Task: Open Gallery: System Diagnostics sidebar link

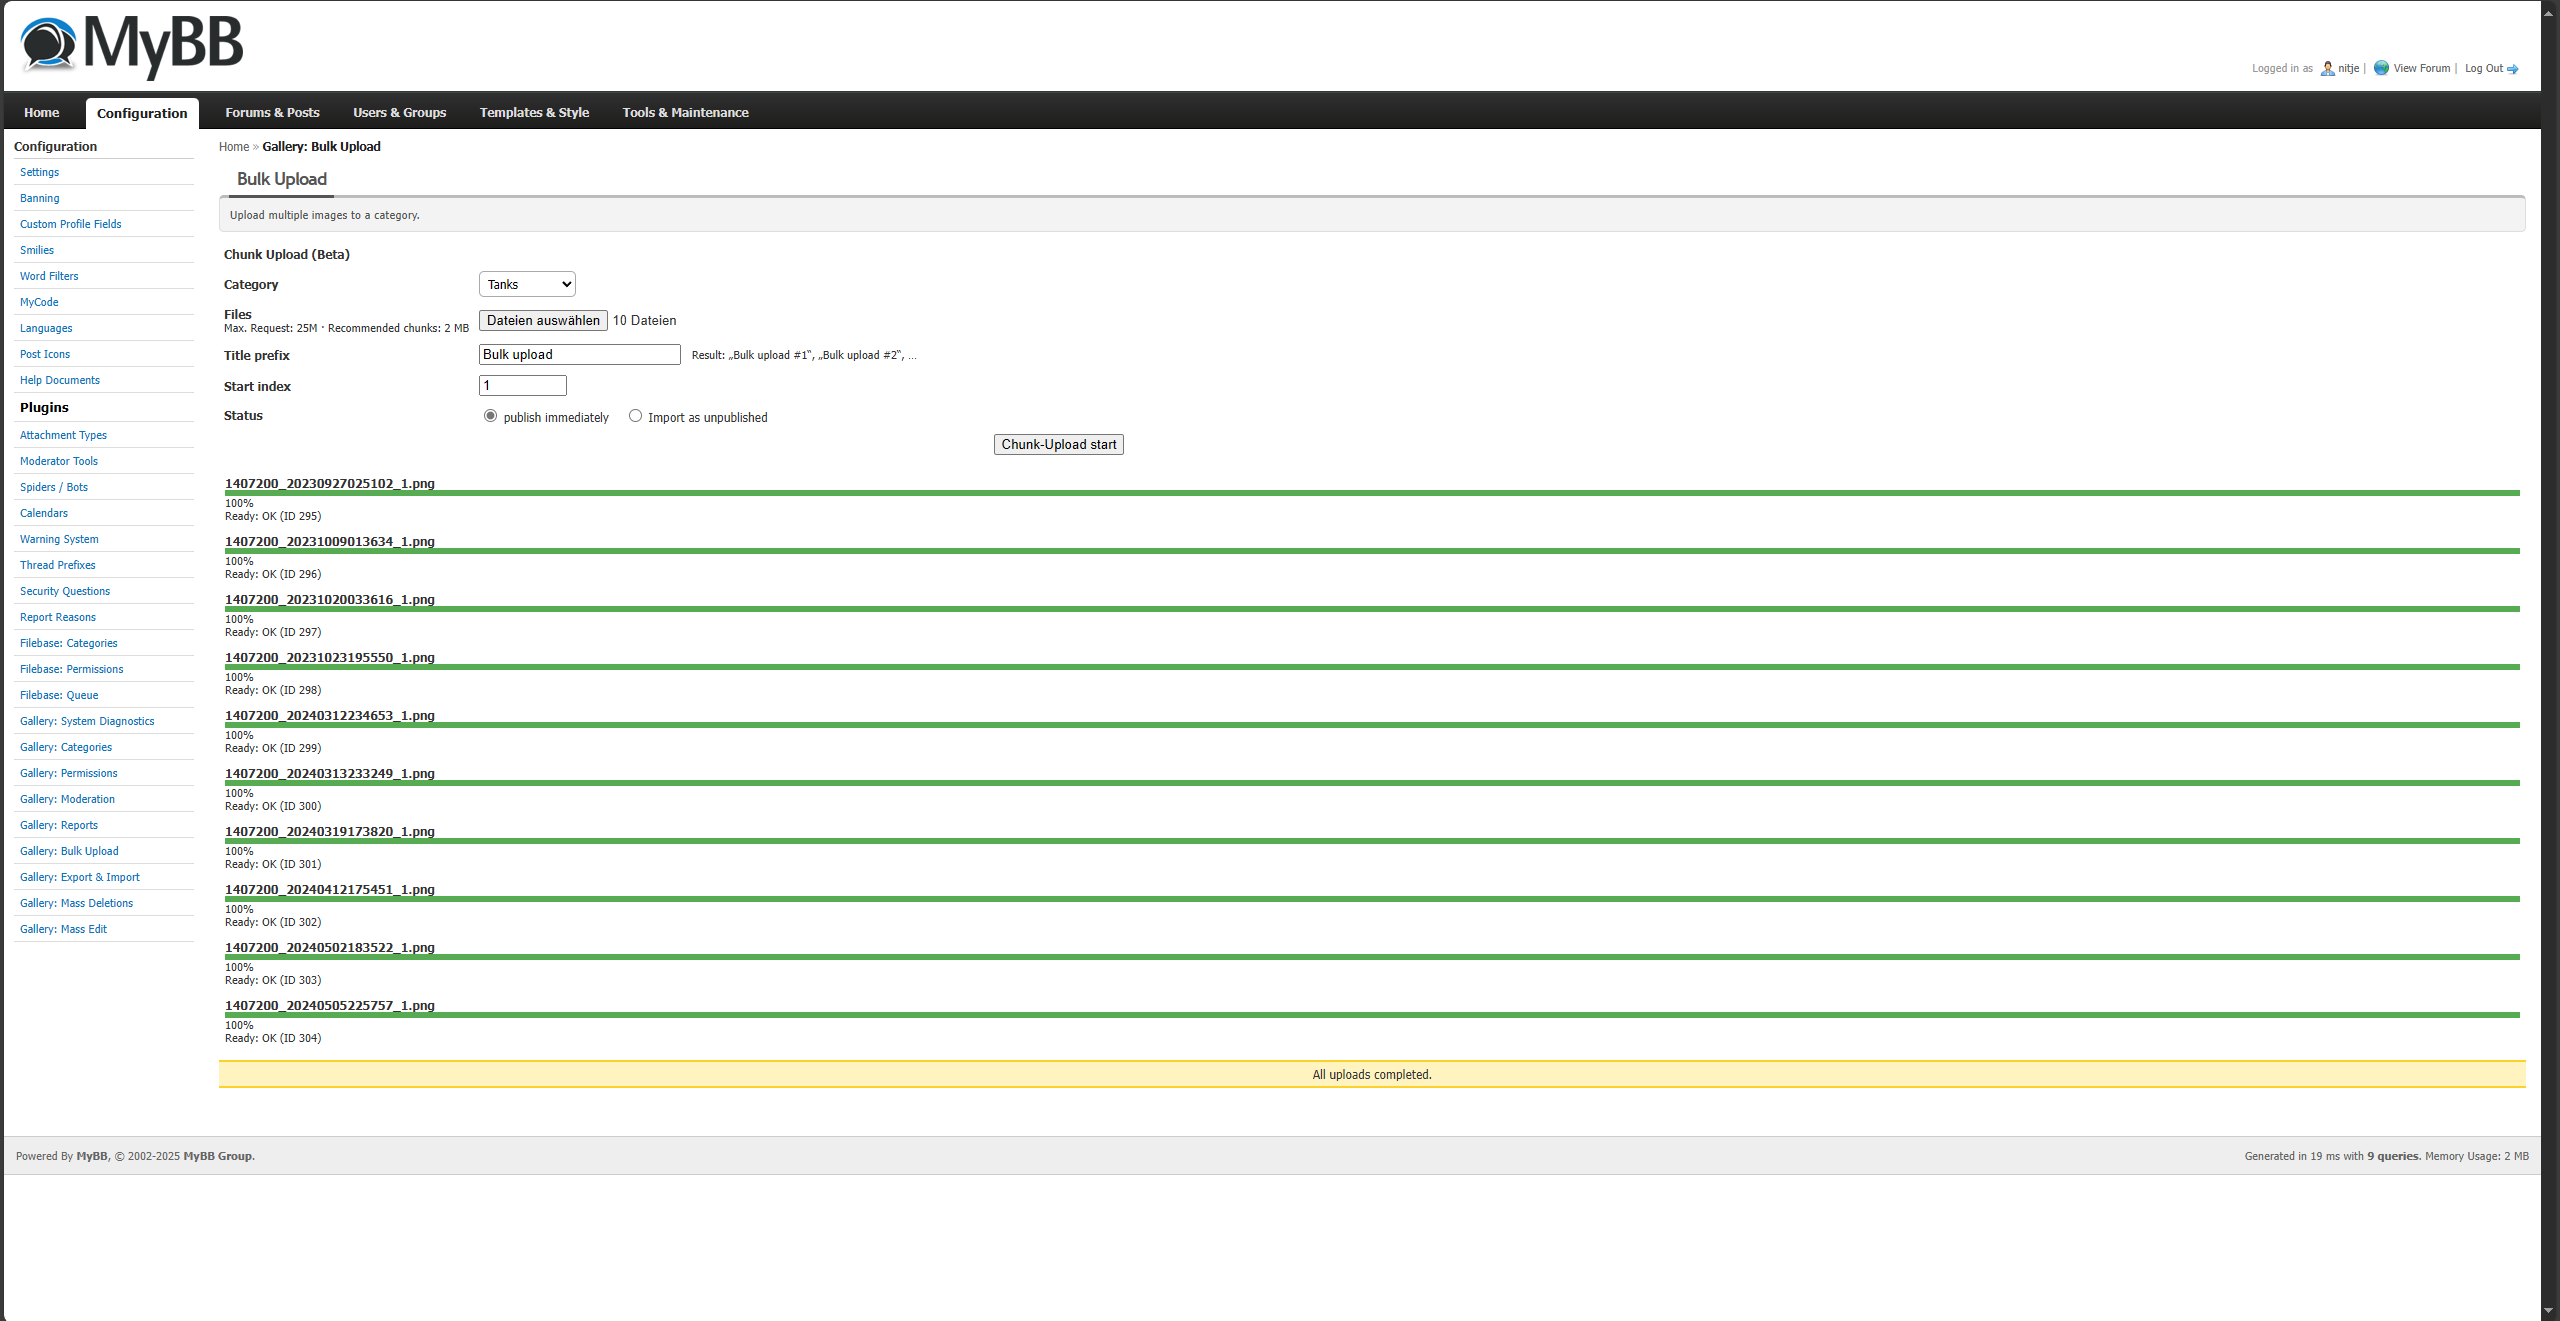Action: [87, 722]
